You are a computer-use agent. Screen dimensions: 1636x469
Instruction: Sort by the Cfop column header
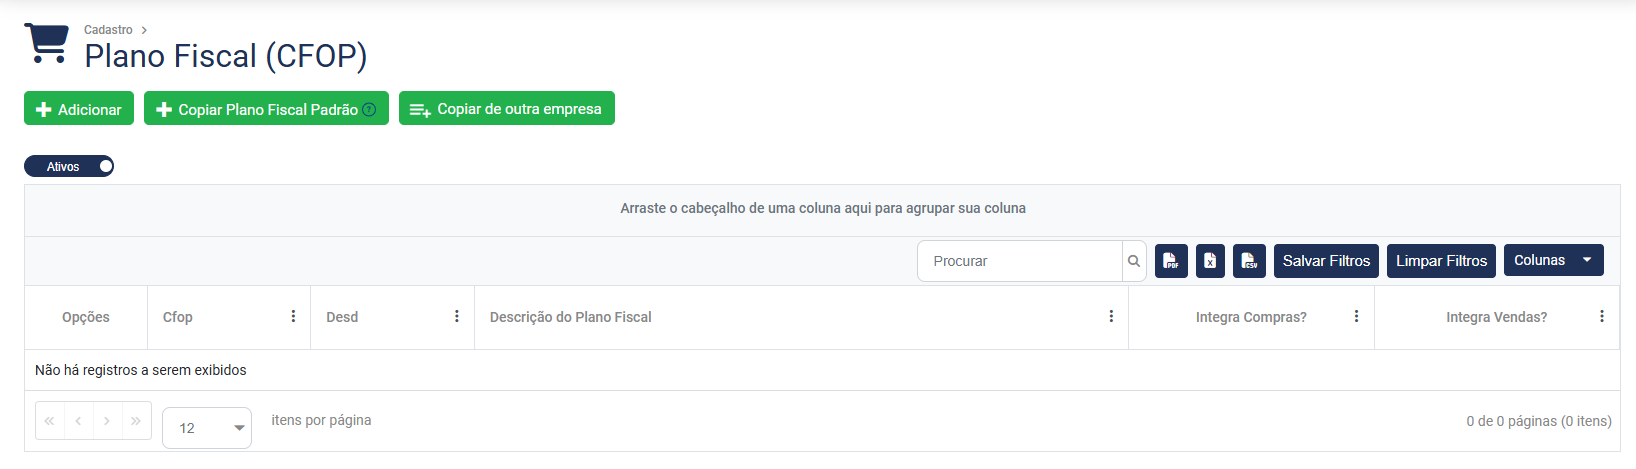point(178,317)
